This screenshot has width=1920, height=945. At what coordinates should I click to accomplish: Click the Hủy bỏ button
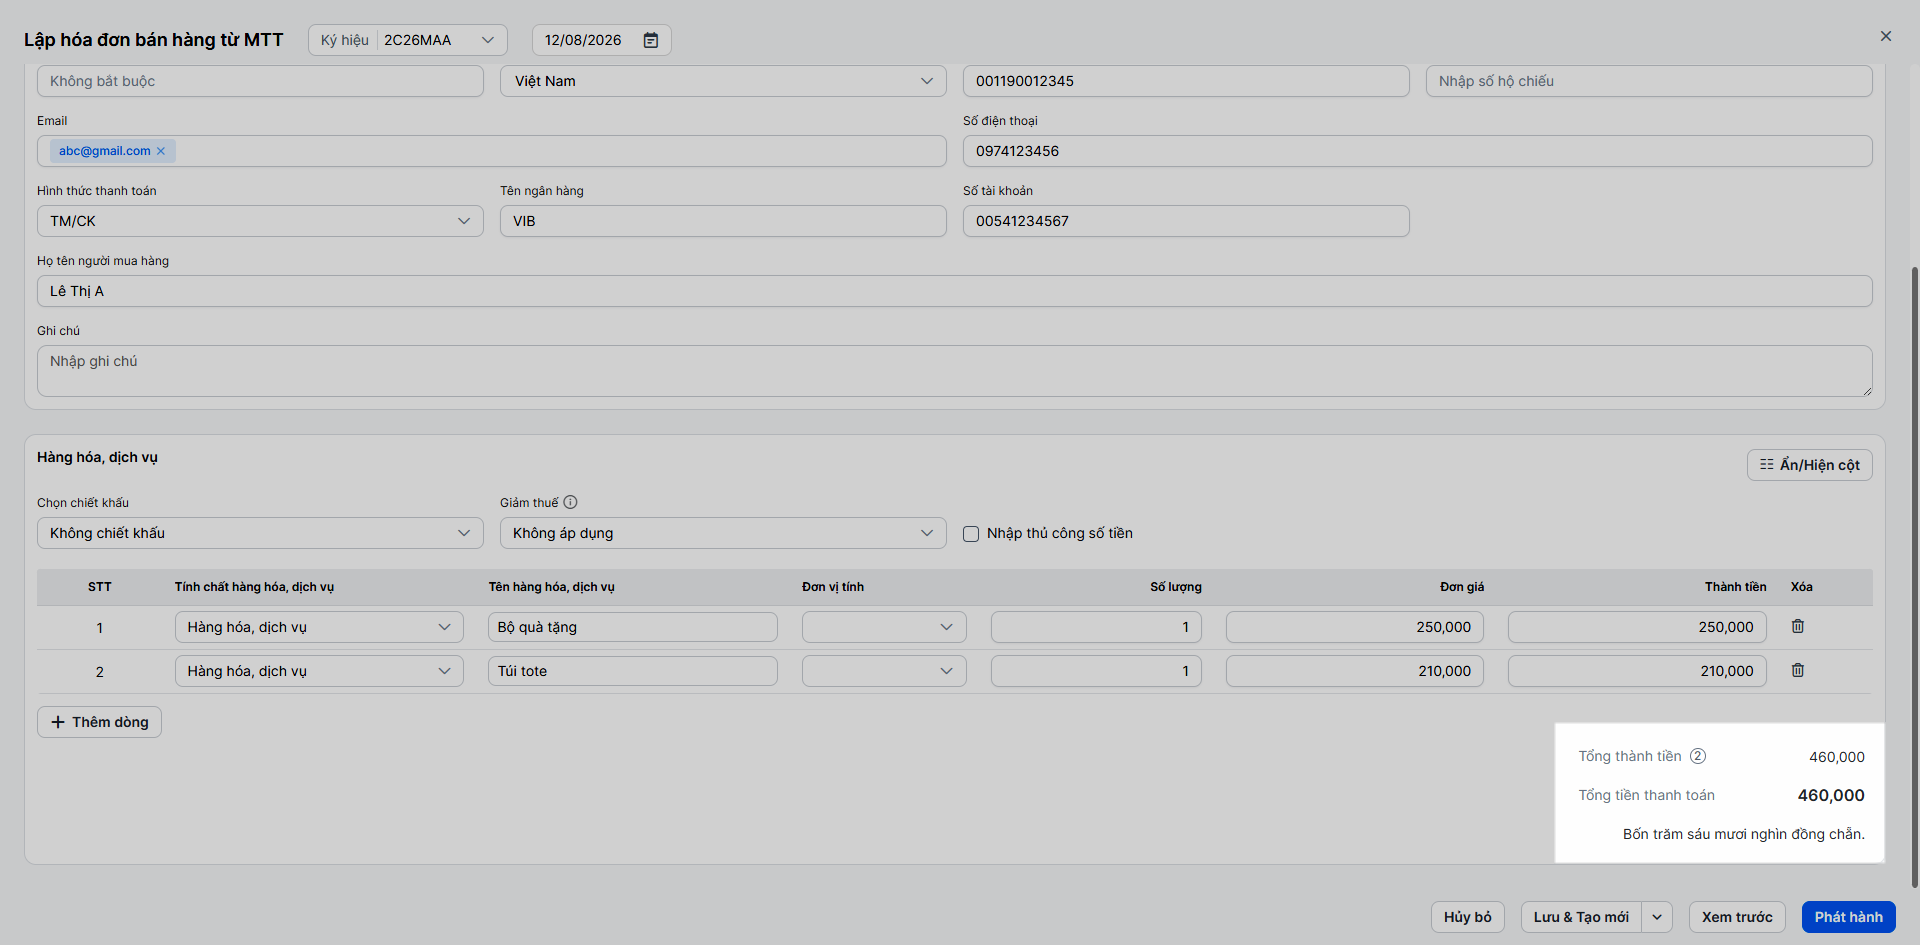[1468, 917]
